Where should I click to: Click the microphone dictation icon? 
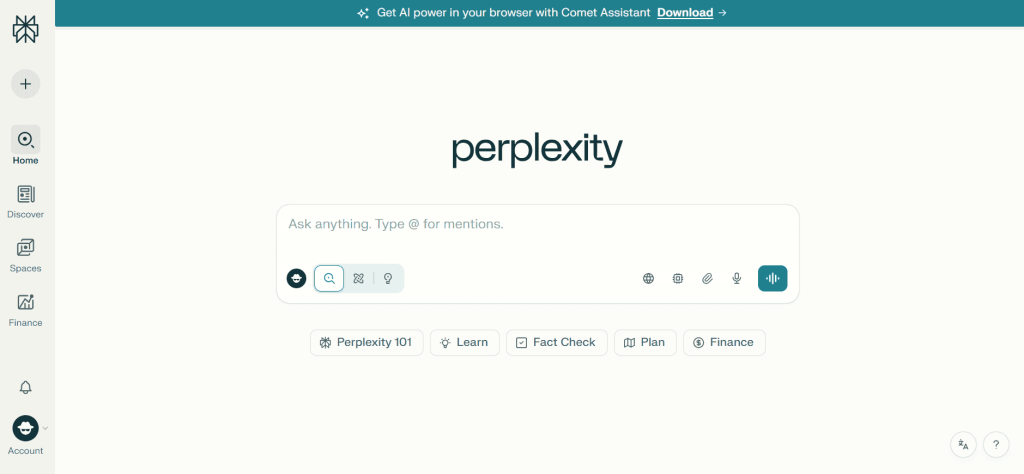click(737, 278)
